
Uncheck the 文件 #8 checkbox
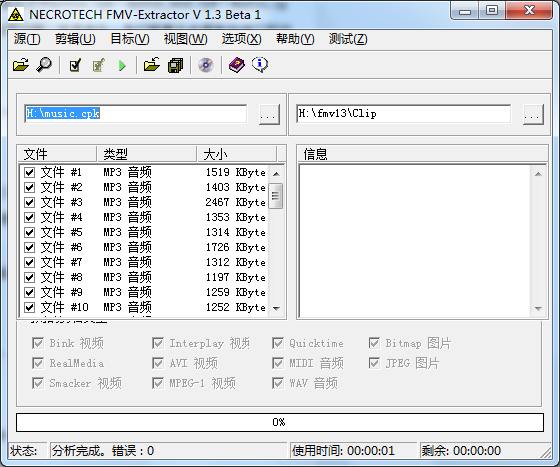(x=29, y=277)
